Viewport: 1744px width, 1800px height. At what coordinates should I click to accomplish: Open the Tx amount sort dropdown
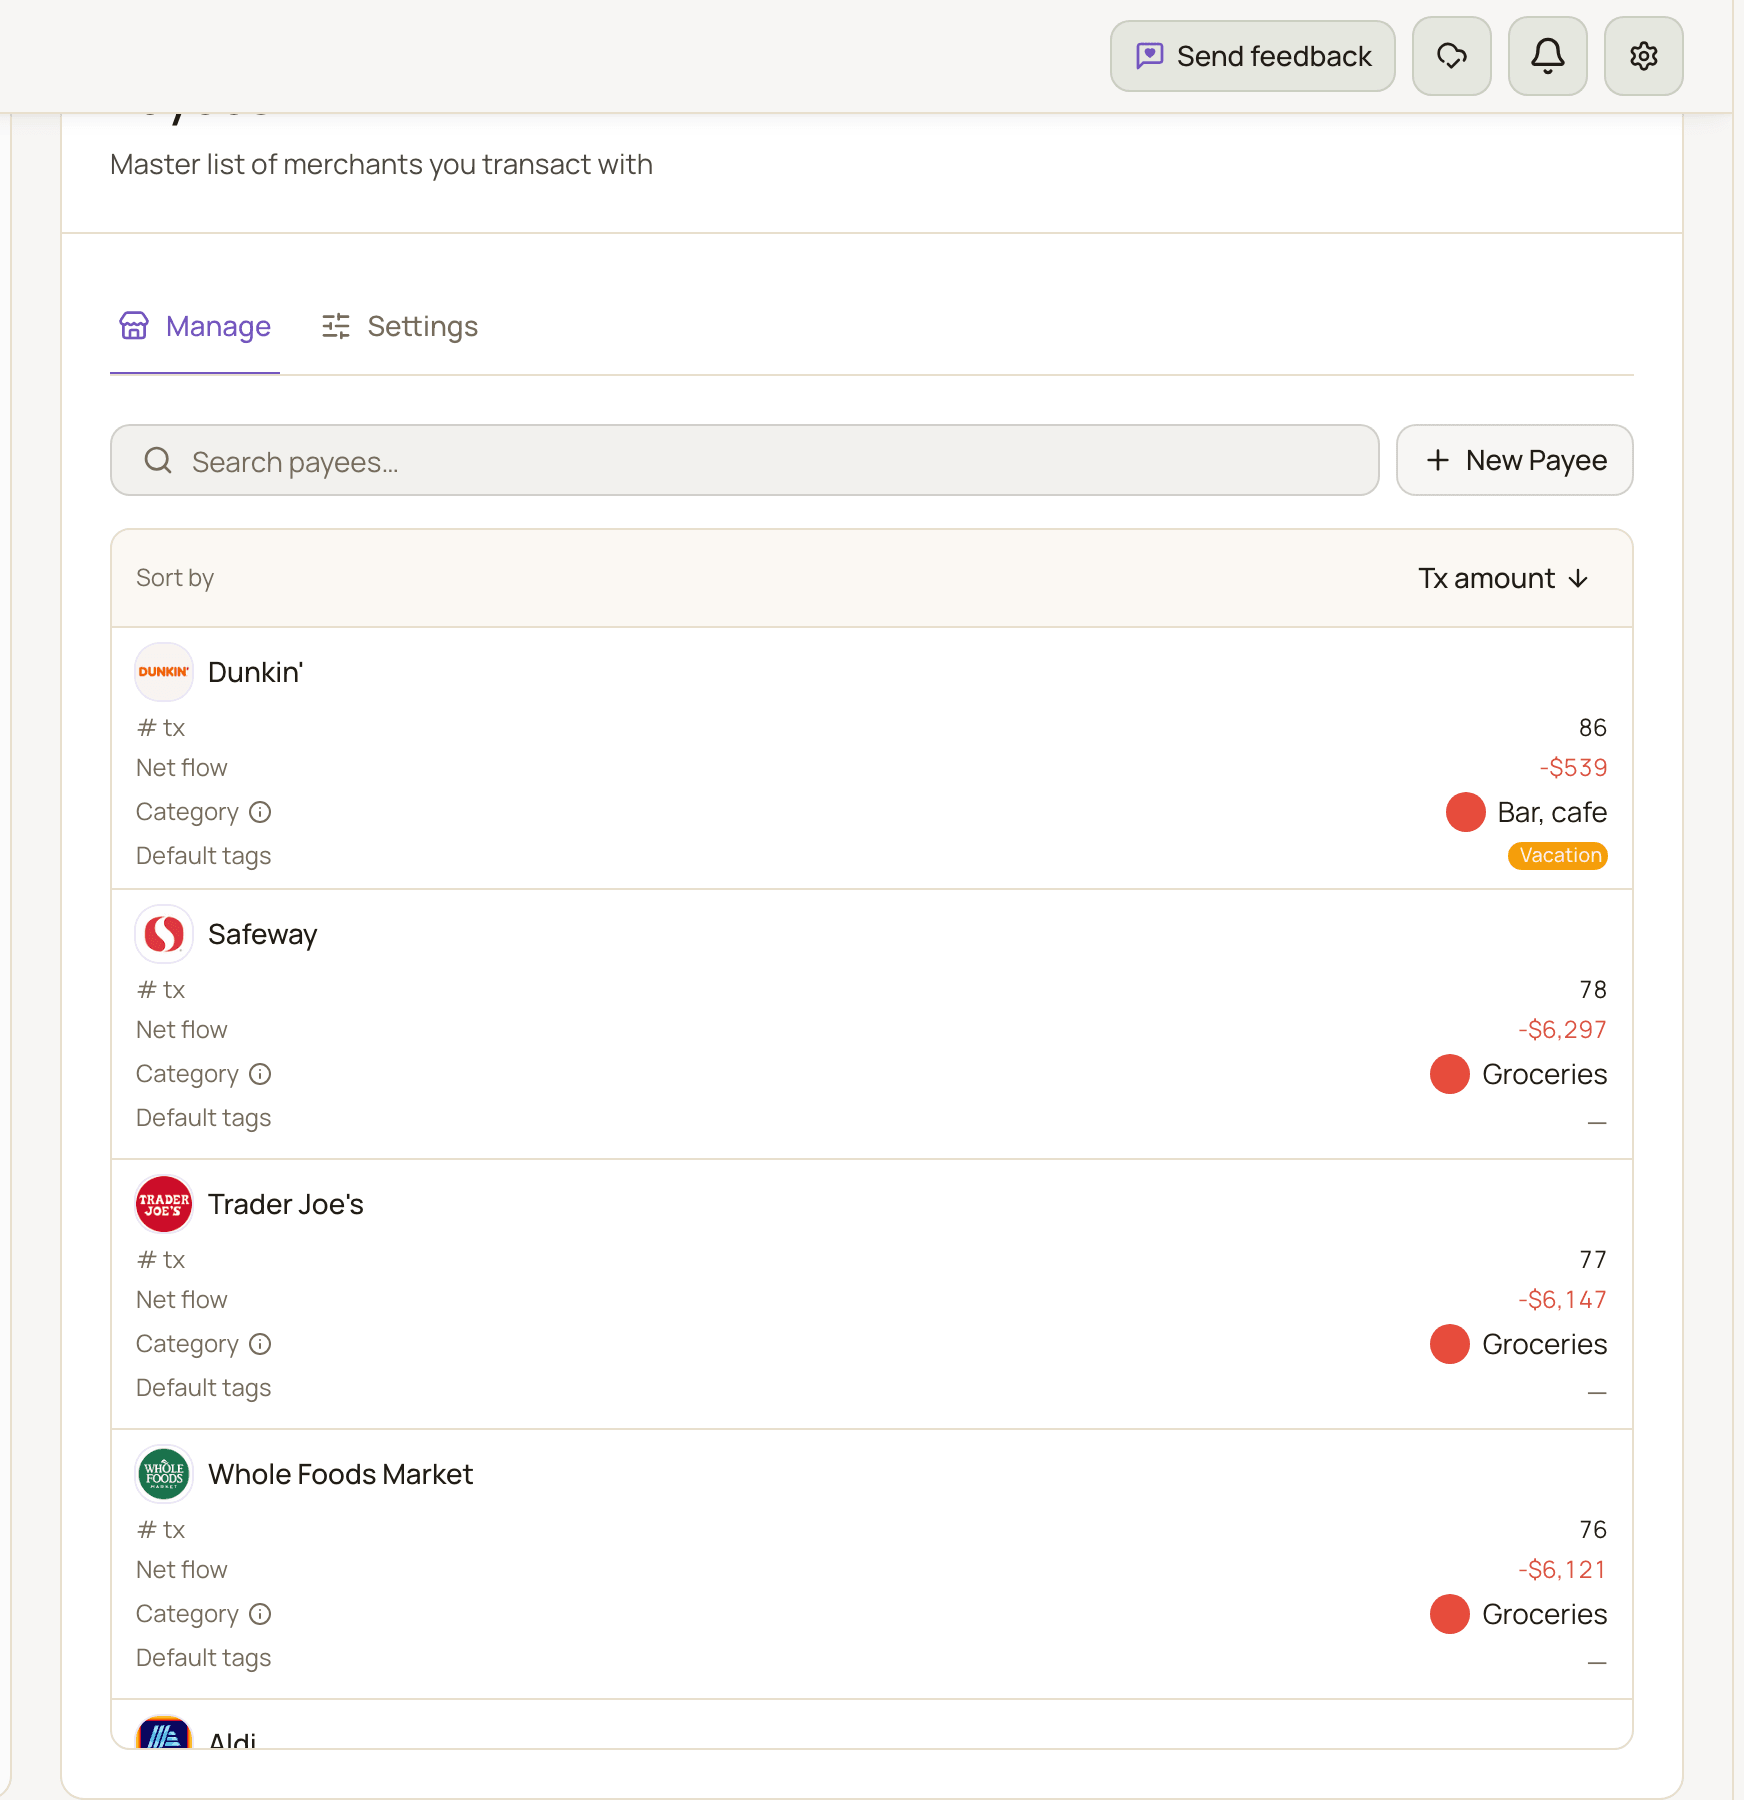tap(1503, 578)
